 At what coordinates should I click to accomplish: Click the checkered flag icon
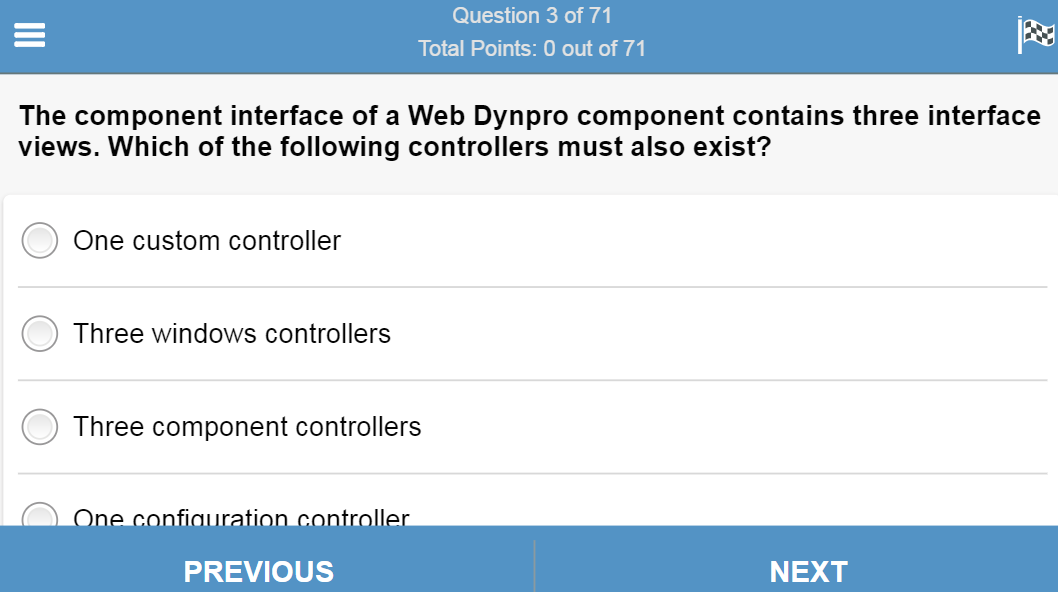[1036, 34]
